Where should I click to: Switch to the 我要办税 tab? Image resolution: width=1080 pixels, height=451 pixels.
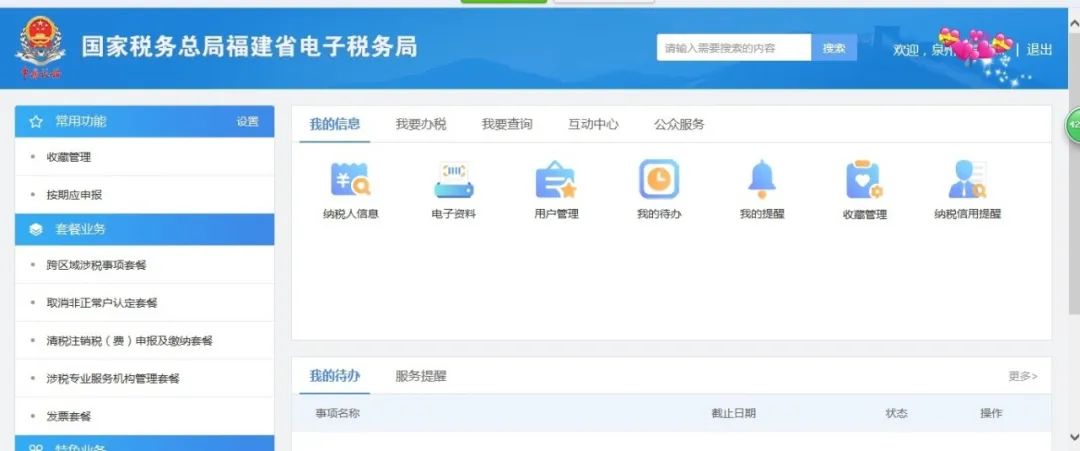pos(420,125)
